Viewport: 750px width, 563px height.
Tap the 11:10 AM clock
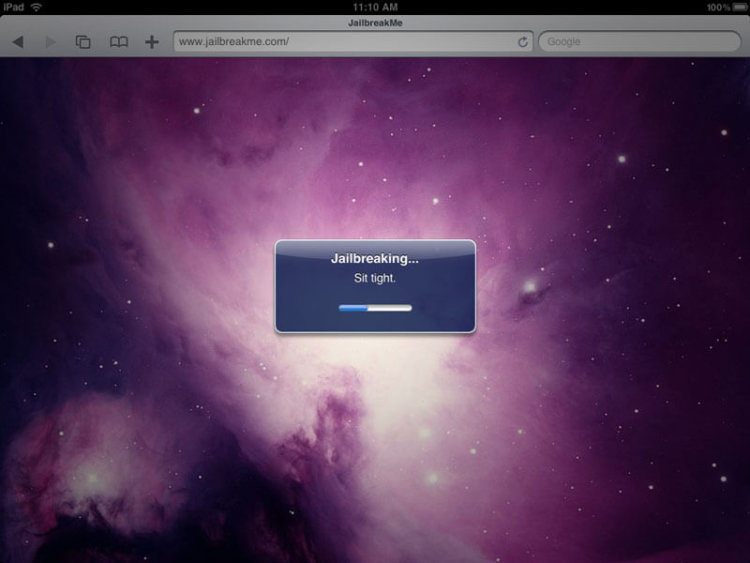pyautogui.click(x=375, y=7)
